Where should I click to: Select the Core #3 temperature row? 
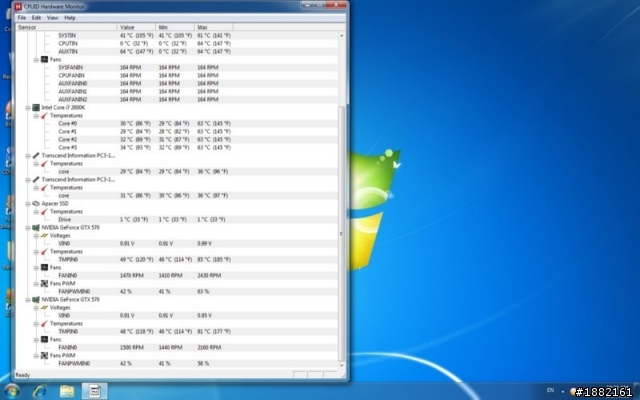pyautogui.click(x=177, y=147)
